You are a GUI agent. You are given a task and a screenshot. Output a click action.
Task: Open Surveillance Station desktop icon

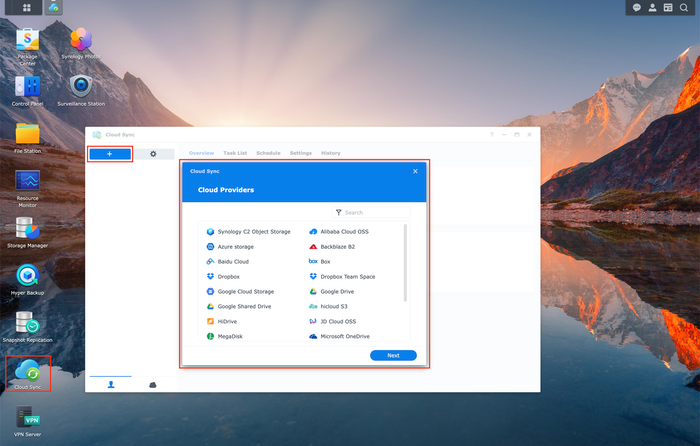pos(81,87)
